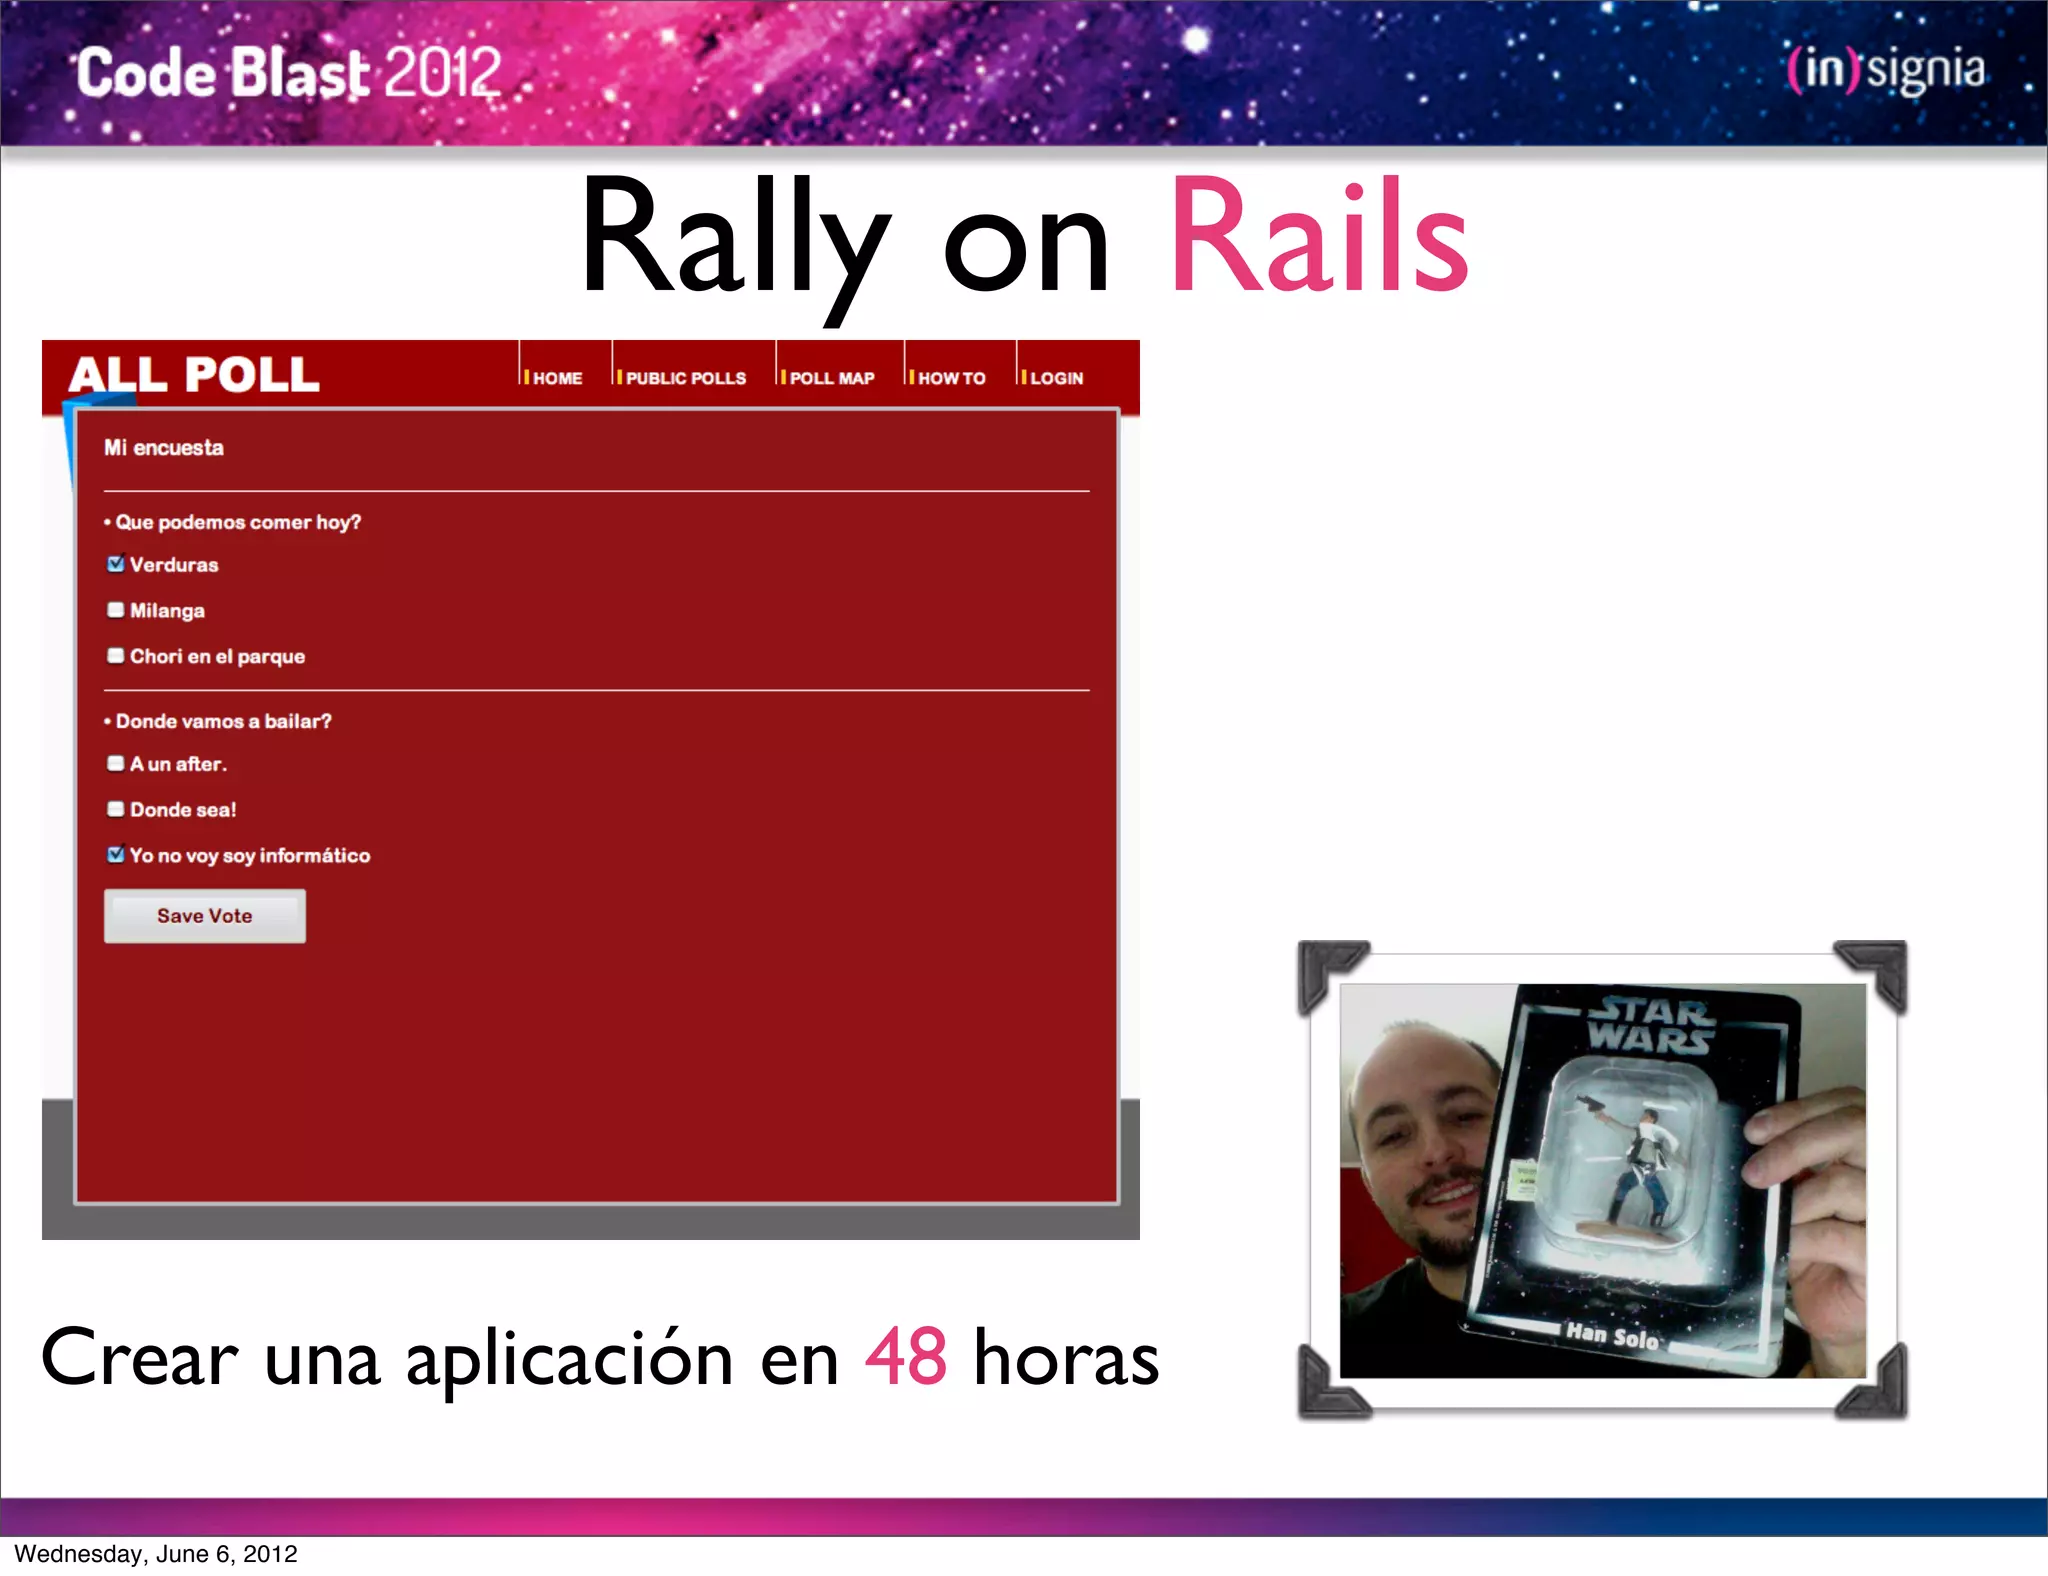Click the Star Wars Han Solo photo
This screenshot has width=2048, height=1576.
coord(1603,1180)
